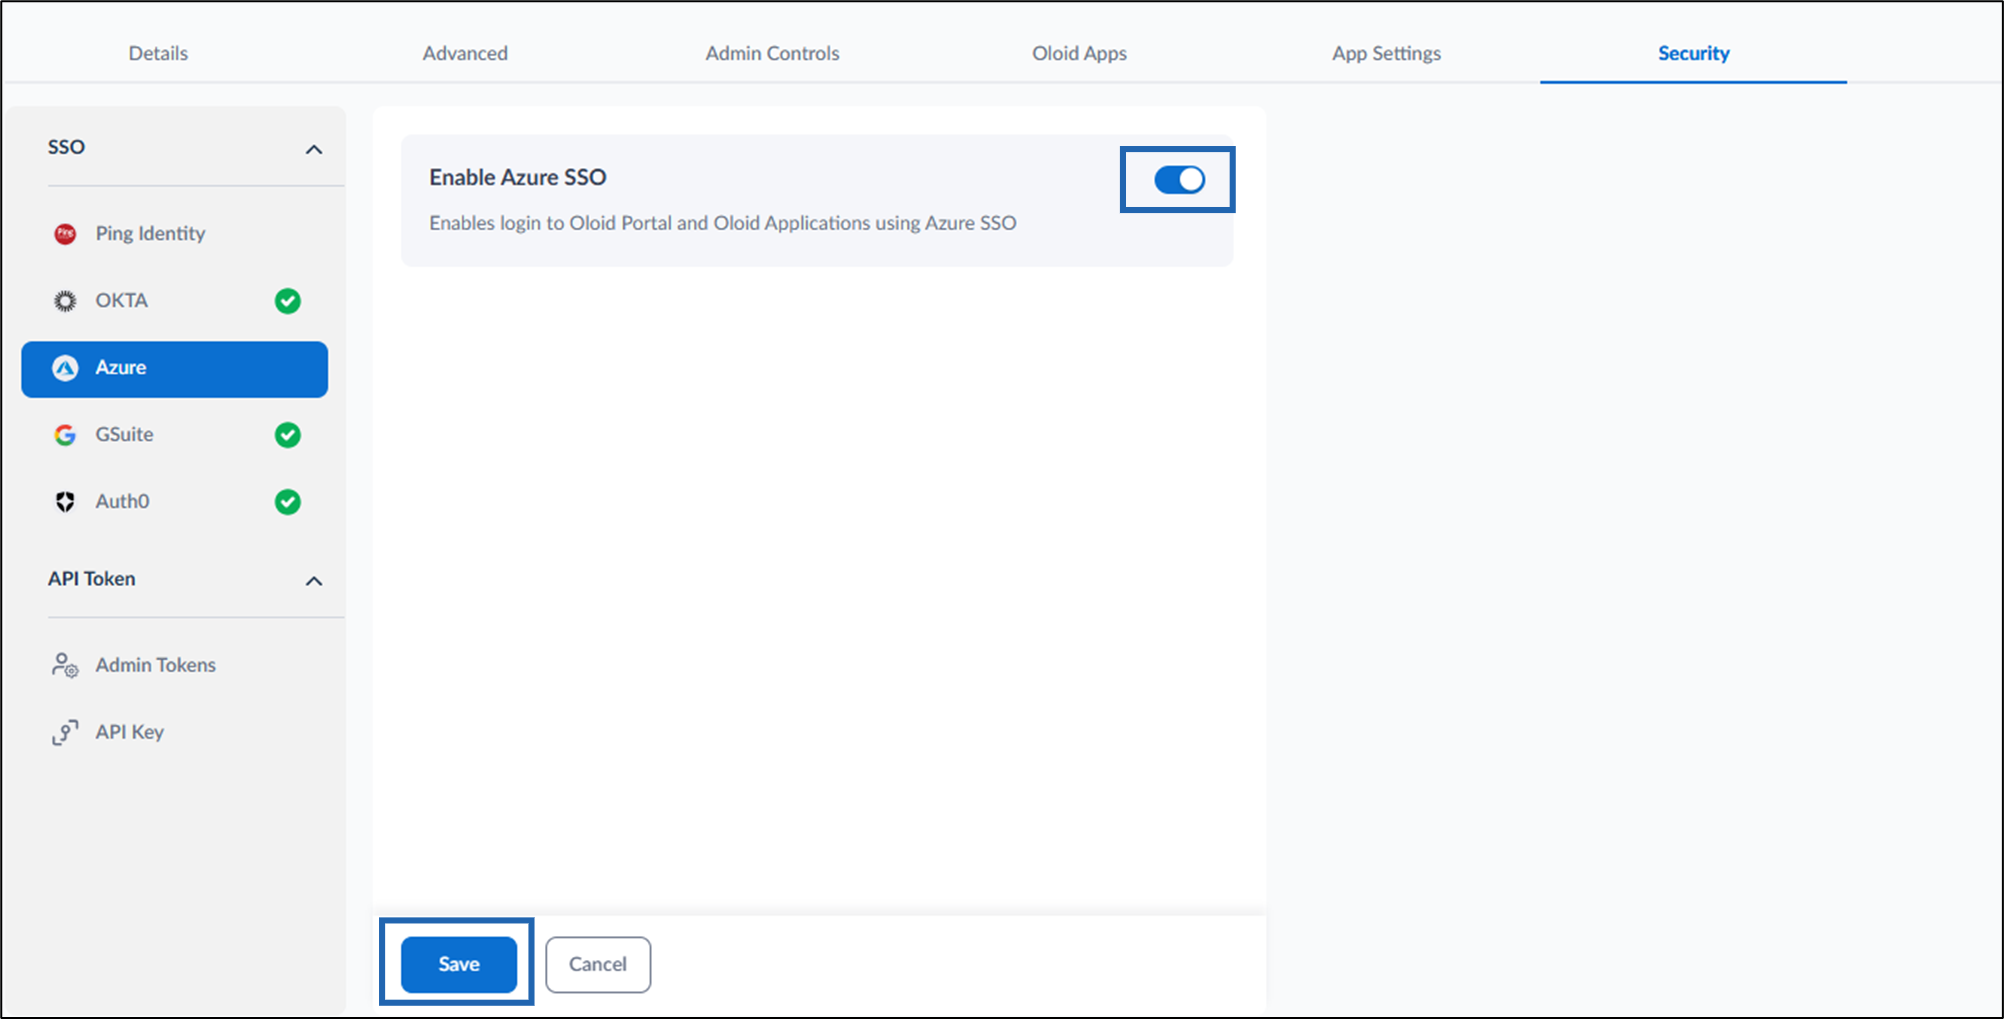The width and height of the screenshot is (2004, 1019).
Task: Collapse the API Token section chevron
Action: (x=314, y=581)
